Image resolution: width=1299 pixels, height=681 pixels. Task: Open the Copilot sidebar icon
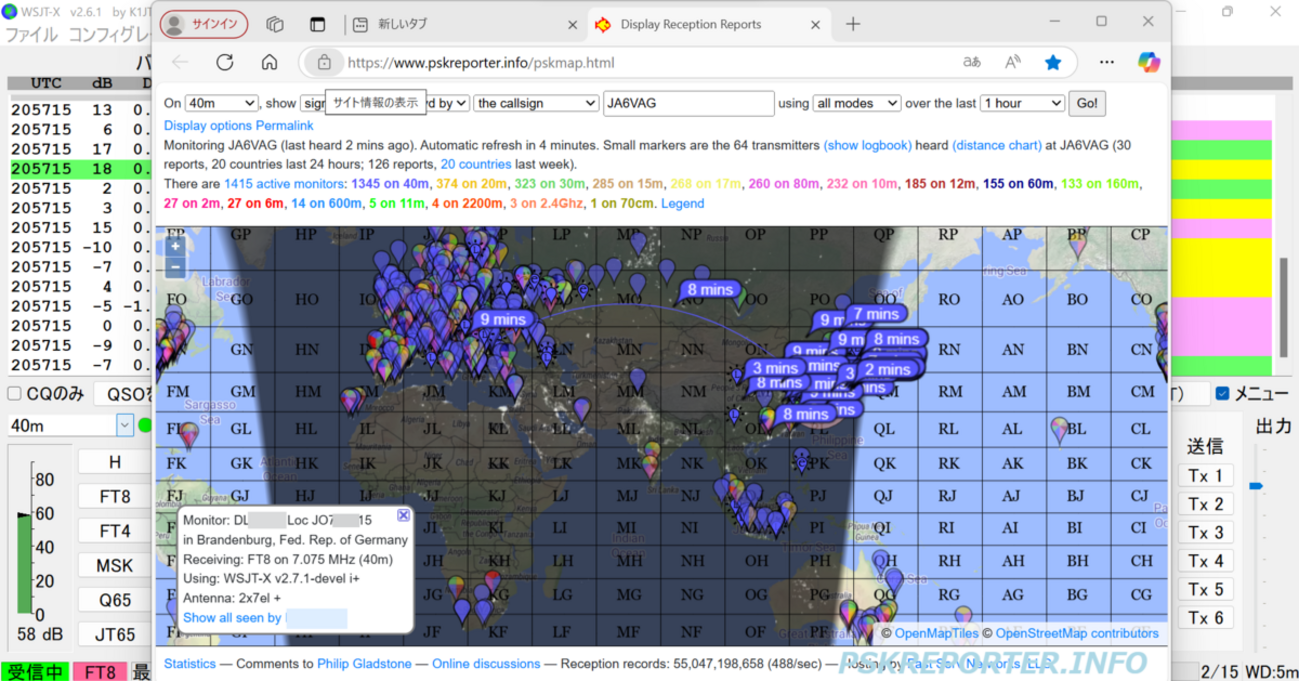(x=1148, y=62)
